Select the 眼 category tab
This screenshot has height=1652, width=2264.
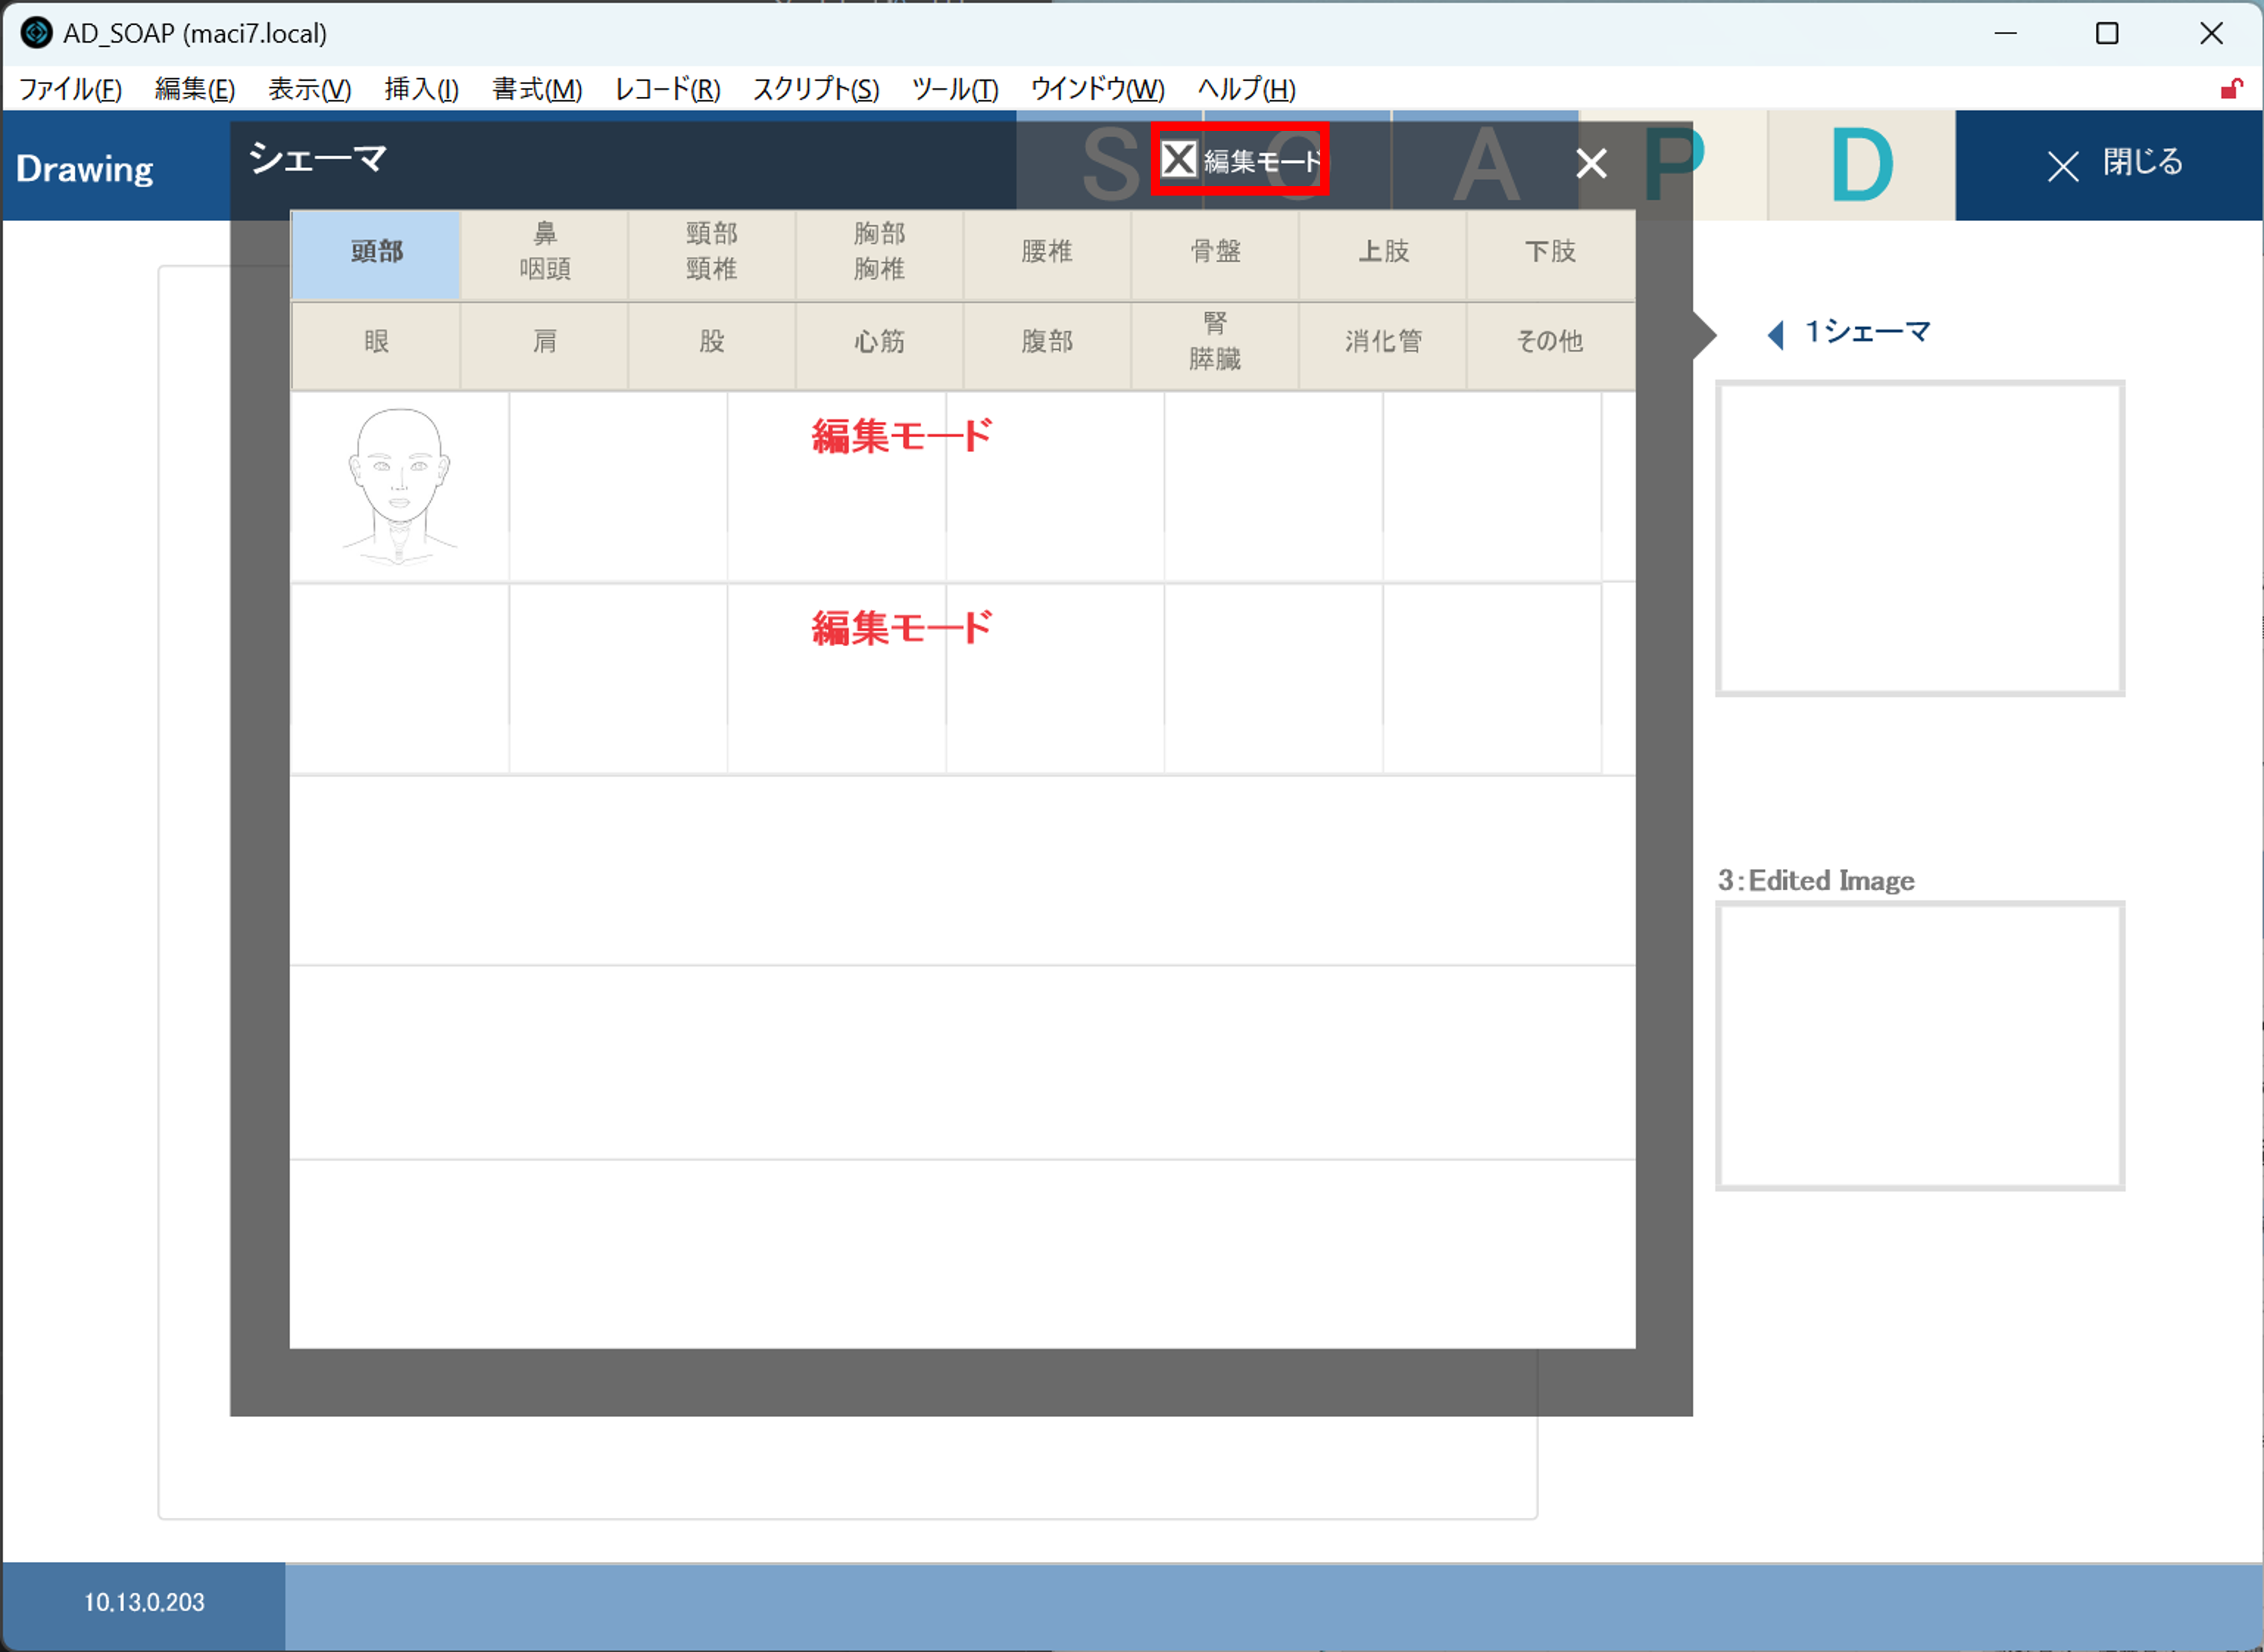(376, 342)
